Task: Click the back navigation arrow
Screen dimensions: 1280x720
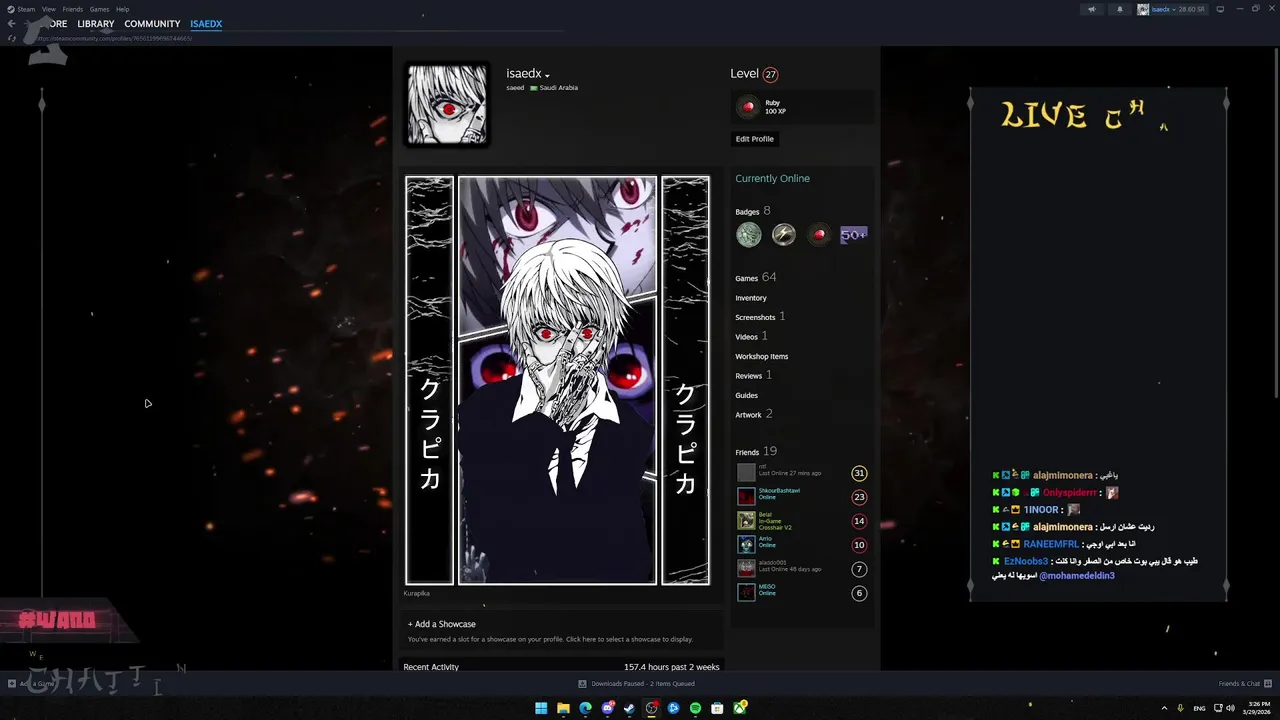Action: [x=11, y=24]
